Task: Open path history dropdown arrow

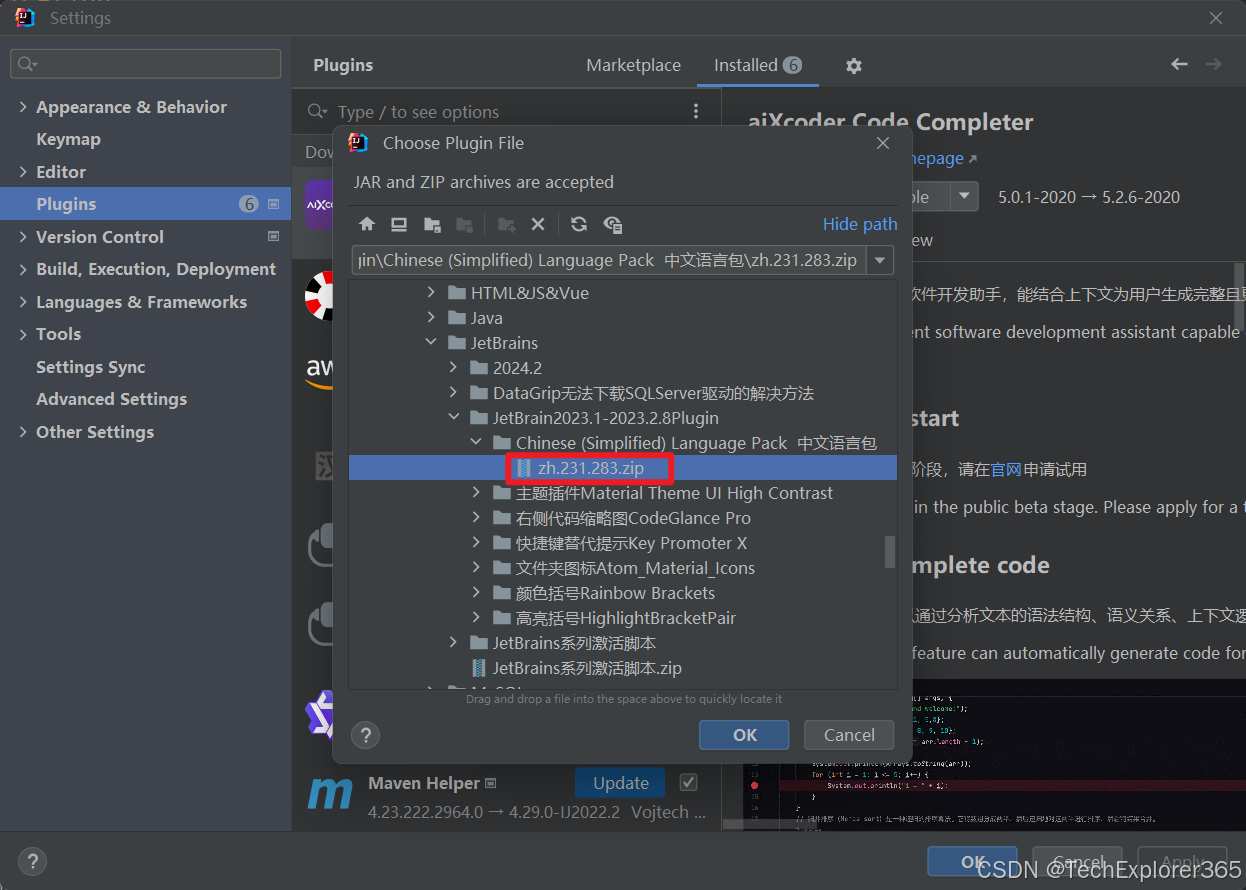Action: pyautogui.click(x=880, y=261)
